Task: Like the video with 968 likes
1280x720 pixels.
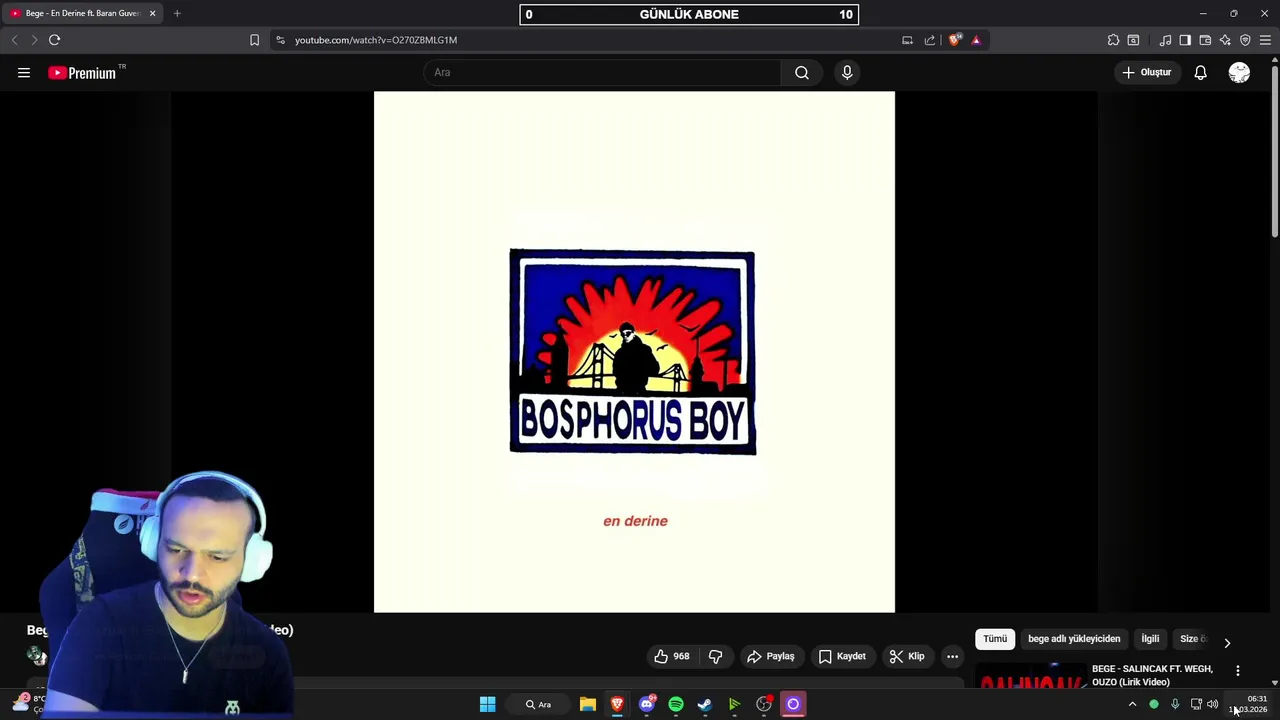Action: click(671, 656)
